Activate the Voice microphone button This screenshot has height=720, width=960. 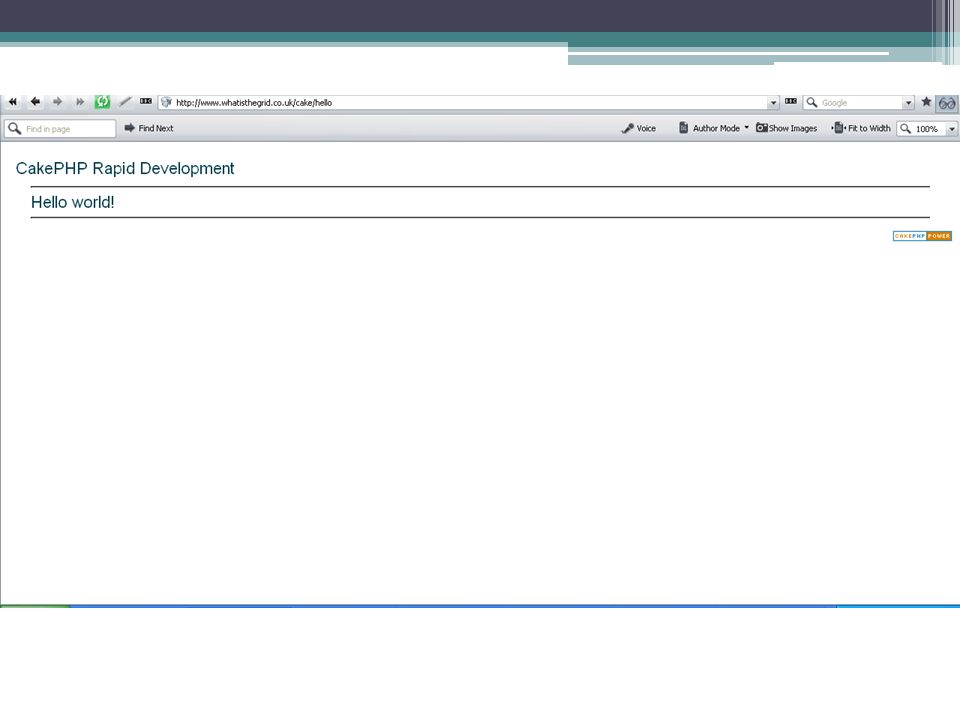click(x=639, y=128)
